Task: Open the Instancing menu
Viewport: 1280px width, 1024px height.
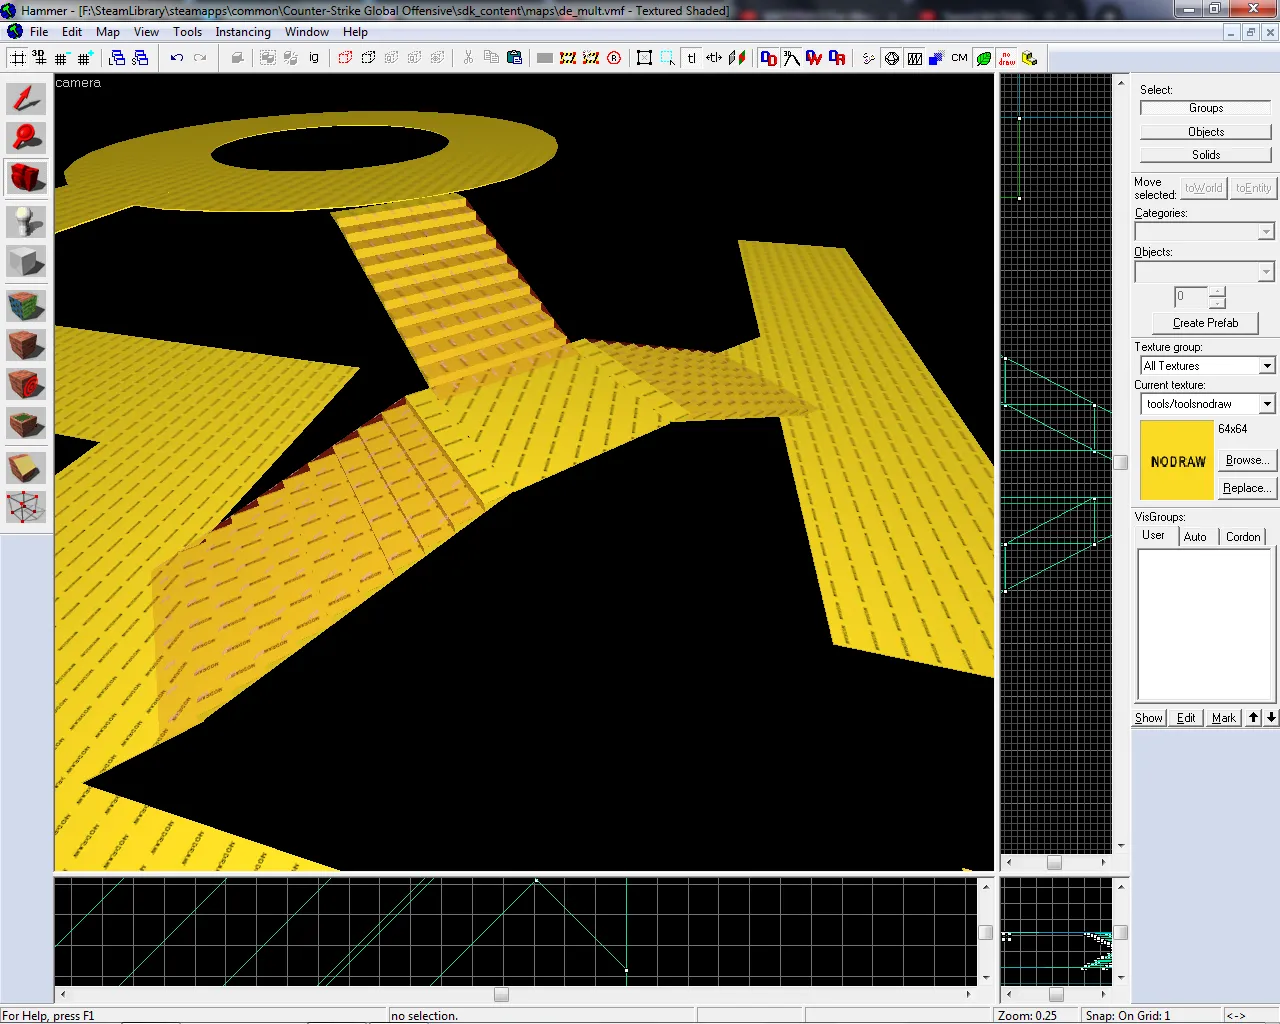Action: point(243,32)
